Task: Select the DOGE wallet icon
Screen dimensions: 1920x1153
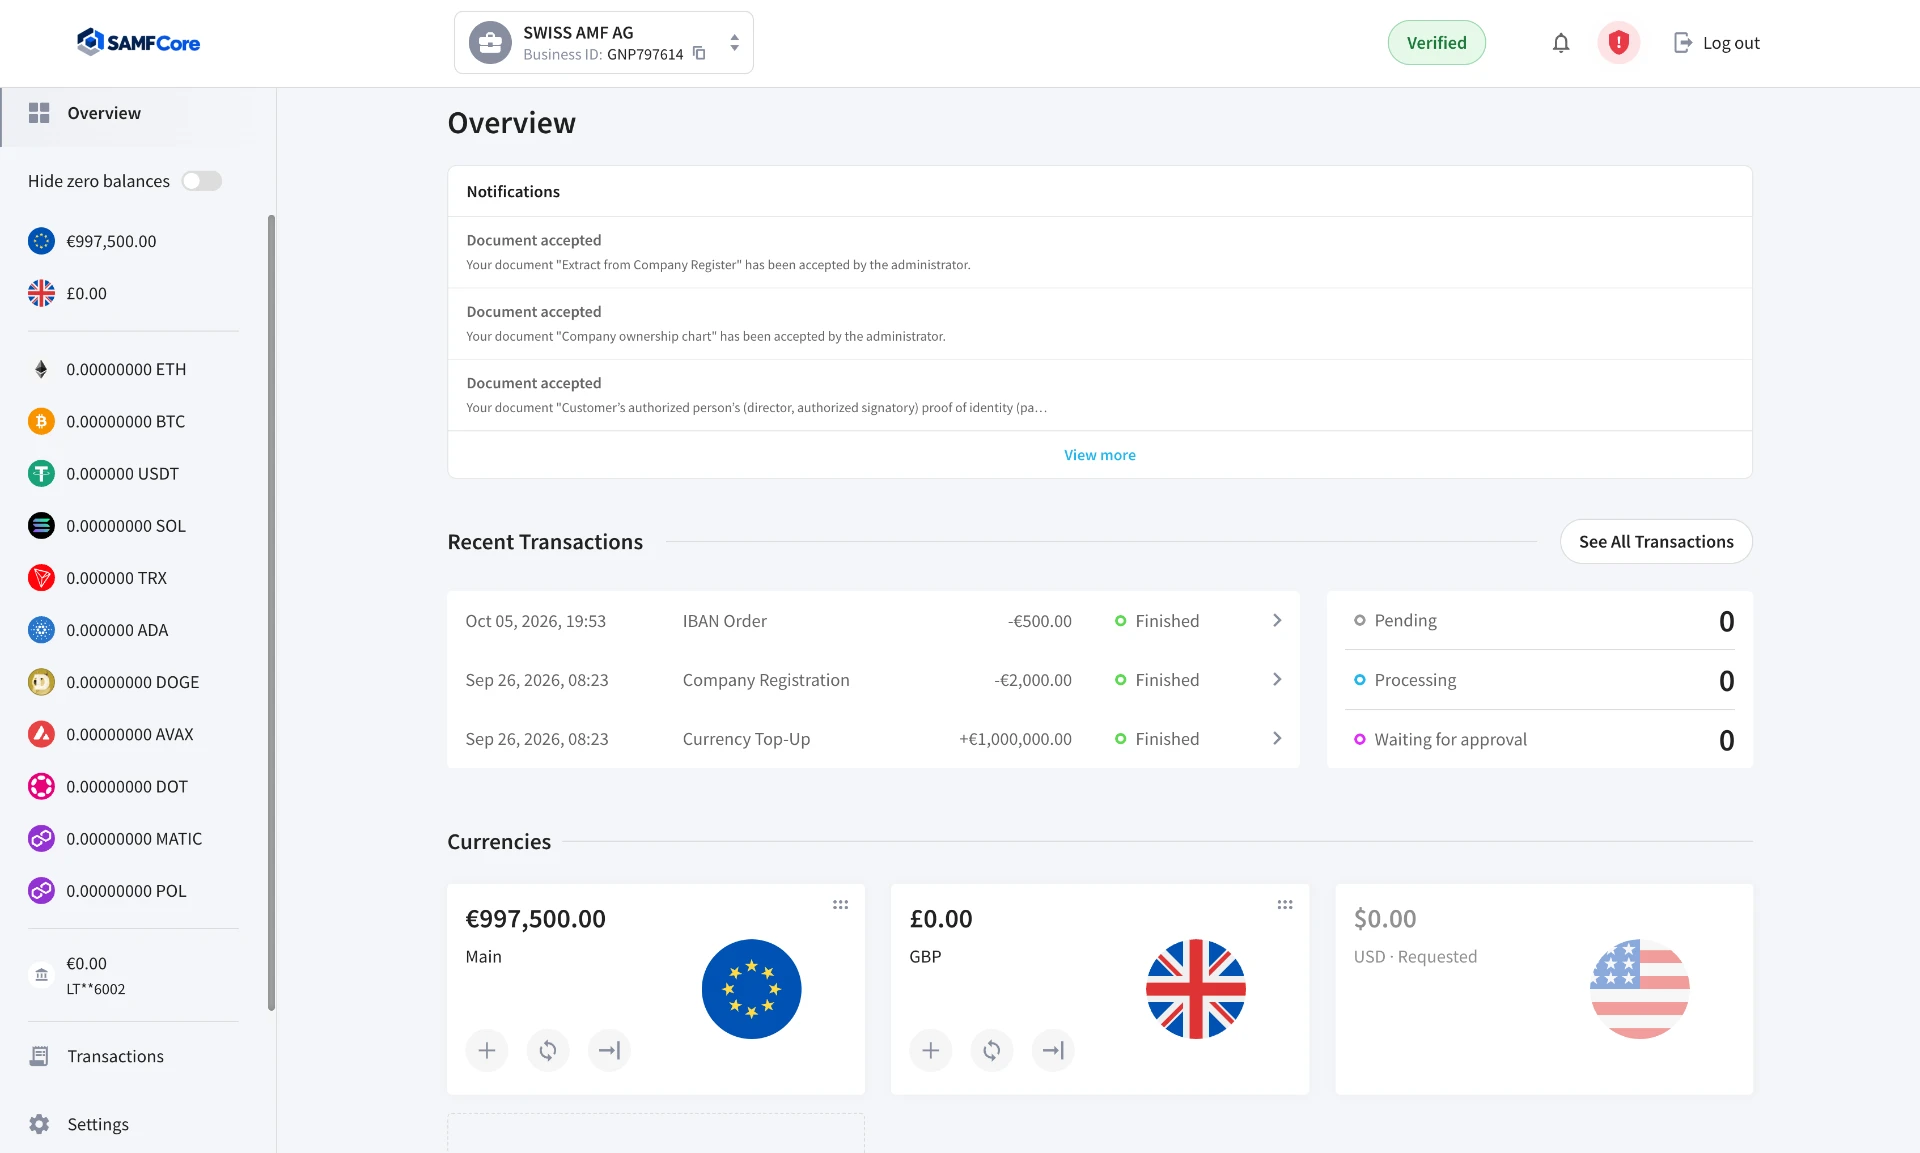Action: pyautogui.click(x=41, y=682)
